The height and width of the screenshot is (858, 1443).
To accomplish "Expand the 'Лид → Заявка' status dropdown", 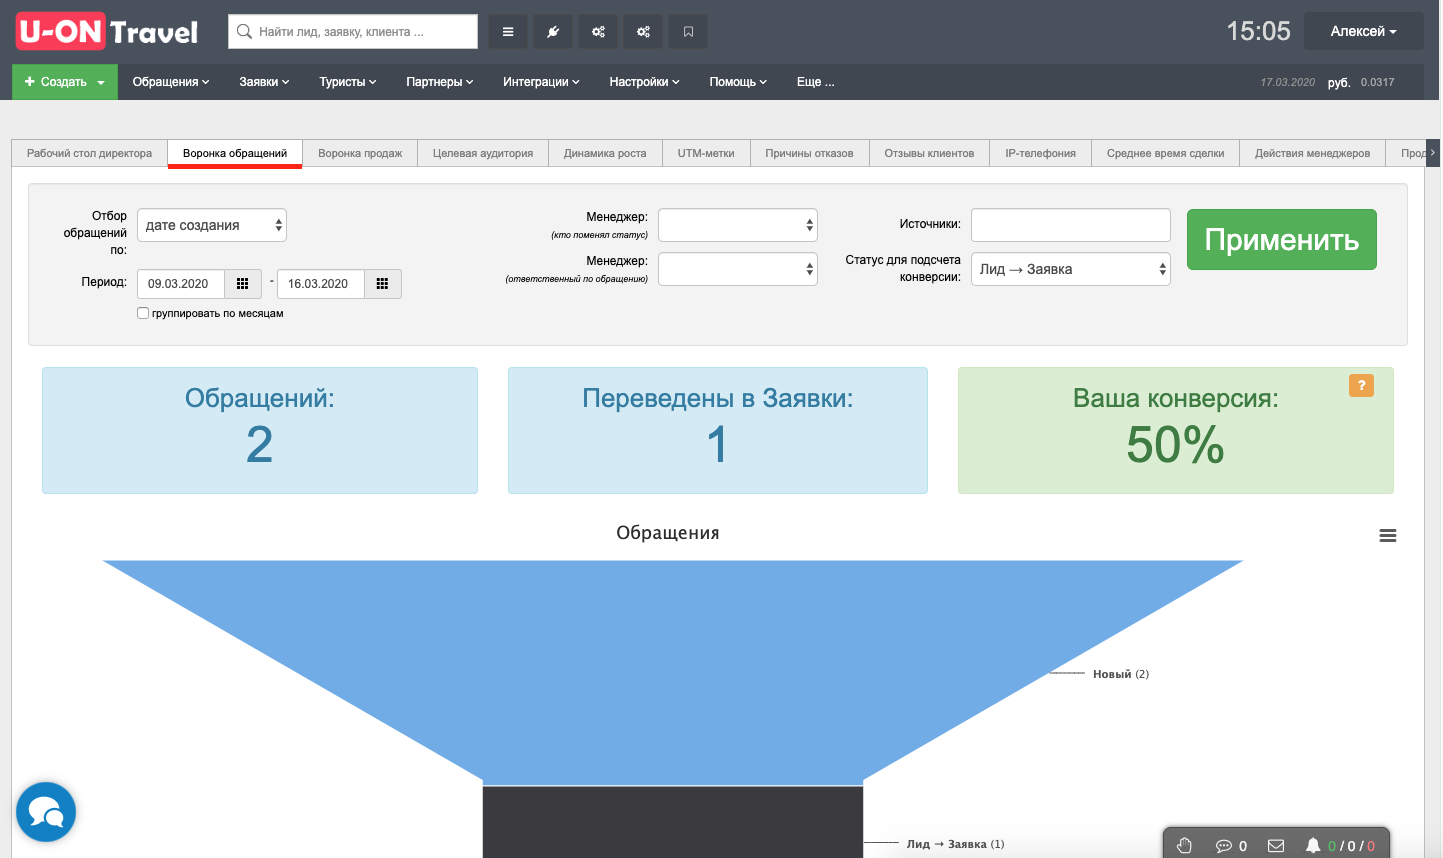I will 1070,269.
